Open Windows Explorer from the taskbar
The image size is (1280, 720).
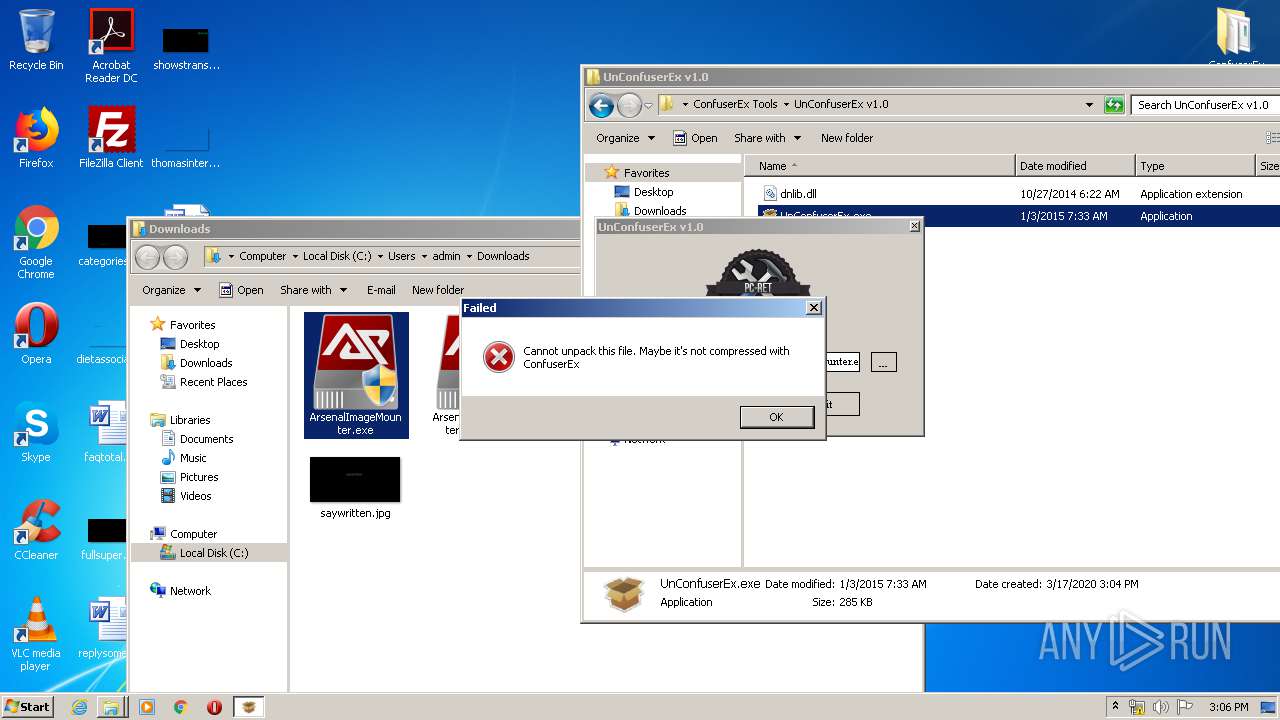111,707
